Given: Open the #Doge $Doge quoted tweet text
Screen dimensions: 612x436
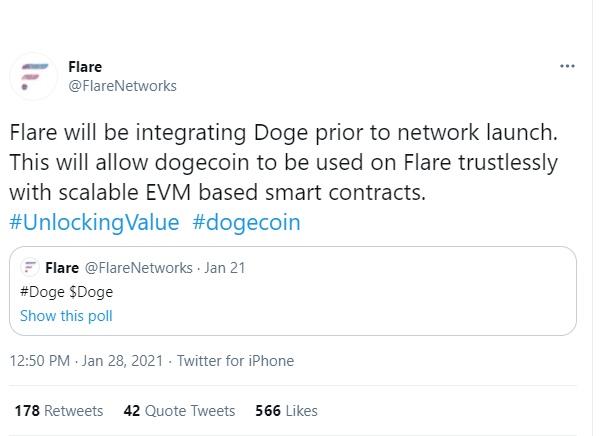Looking at the screenshot, I should point(66,292).
